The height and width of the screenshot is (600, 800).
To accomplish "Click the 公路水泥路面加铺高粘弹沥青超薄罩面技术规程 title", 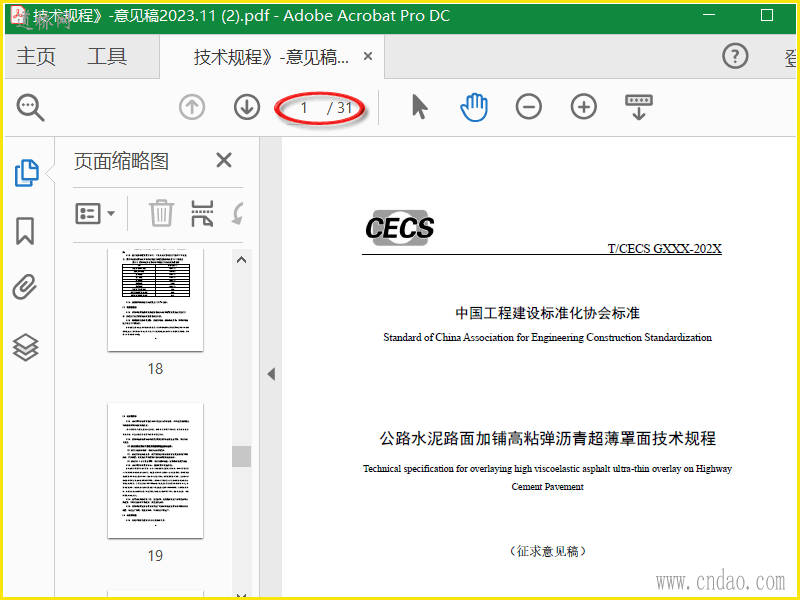I will pos(547,438).
